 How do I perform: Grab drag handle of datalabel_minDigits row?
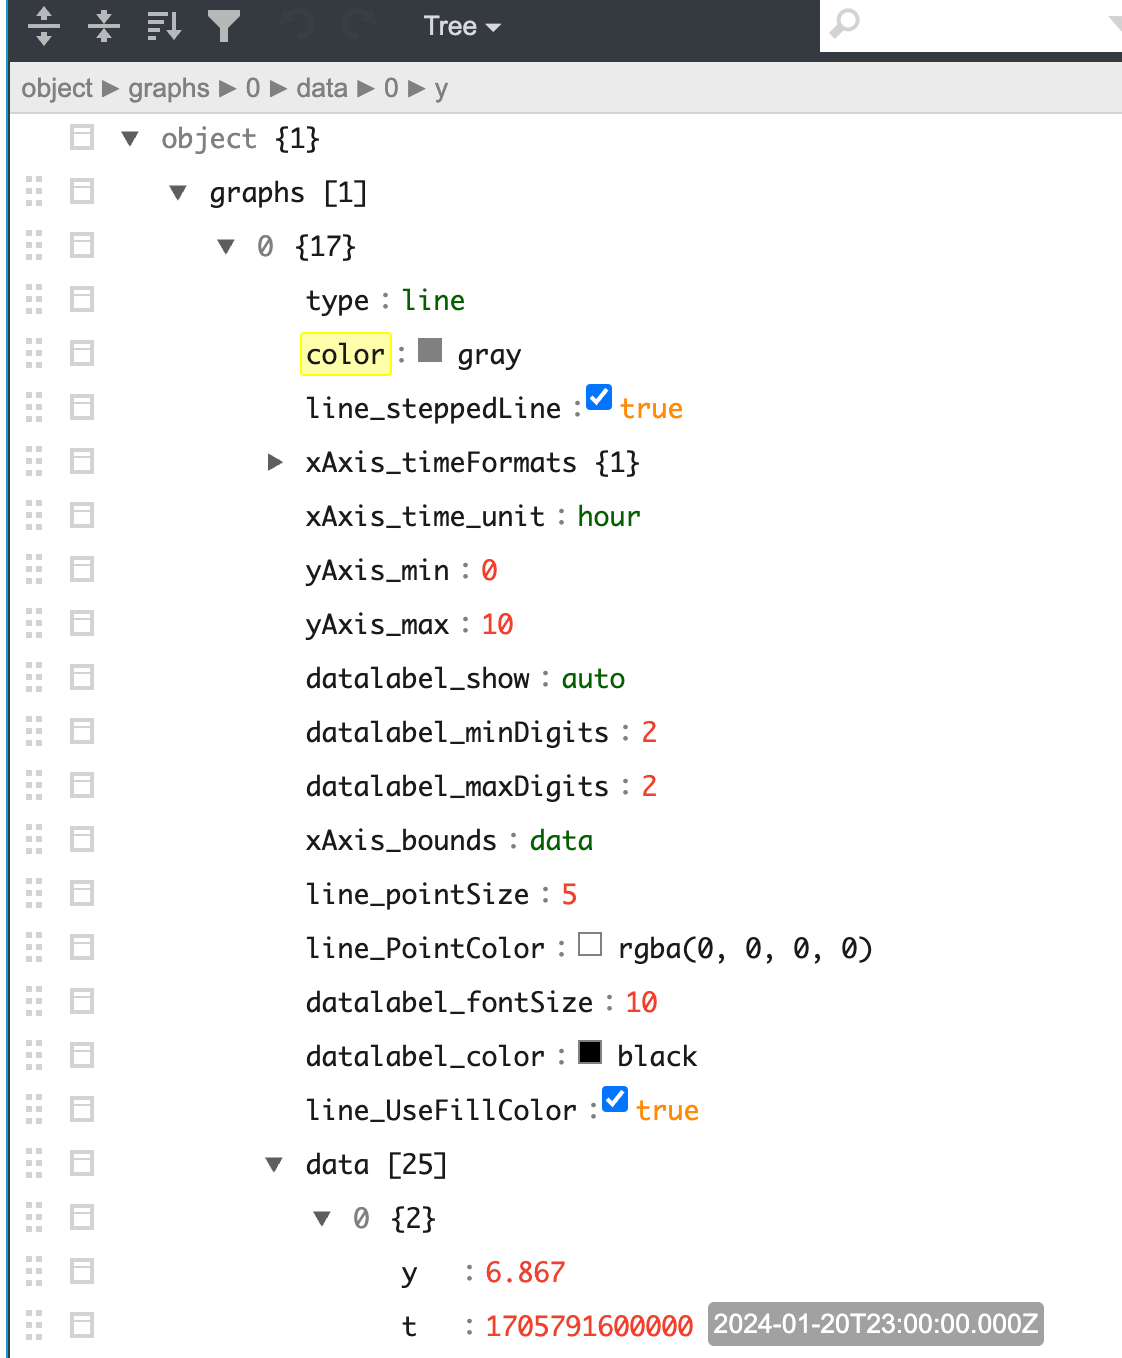(34, 731)
